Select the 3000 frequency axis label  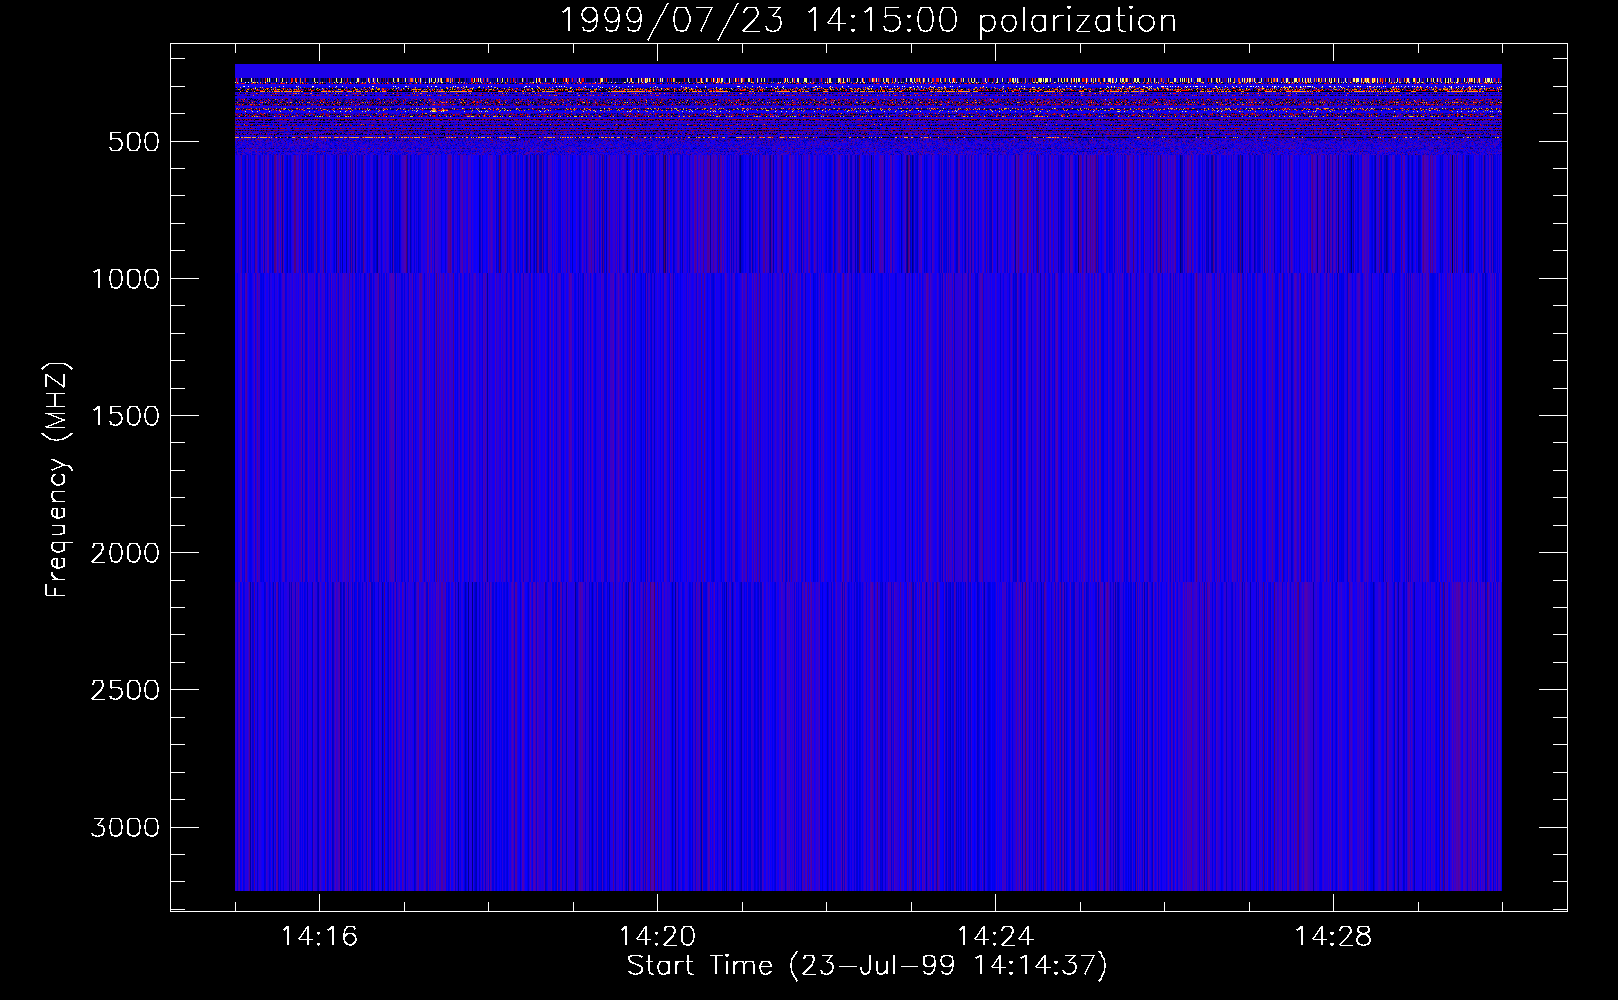tap(125, 827)
